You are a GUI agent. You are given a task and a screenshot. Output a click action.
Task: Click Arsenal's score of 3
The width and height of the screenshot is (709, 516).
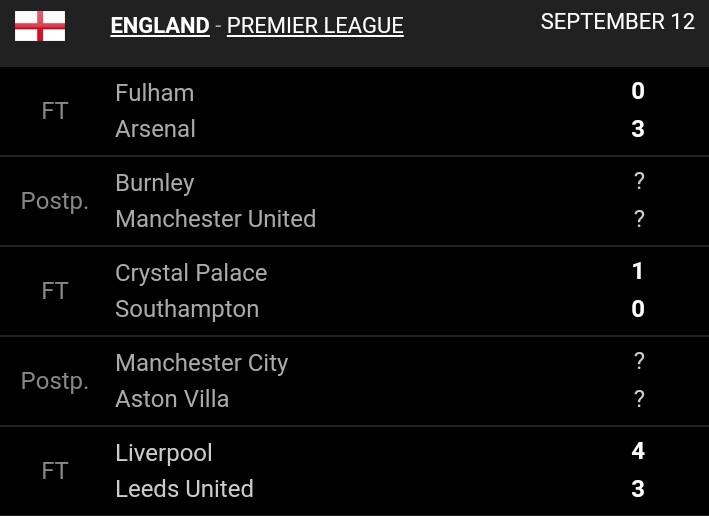click(638, 129)
